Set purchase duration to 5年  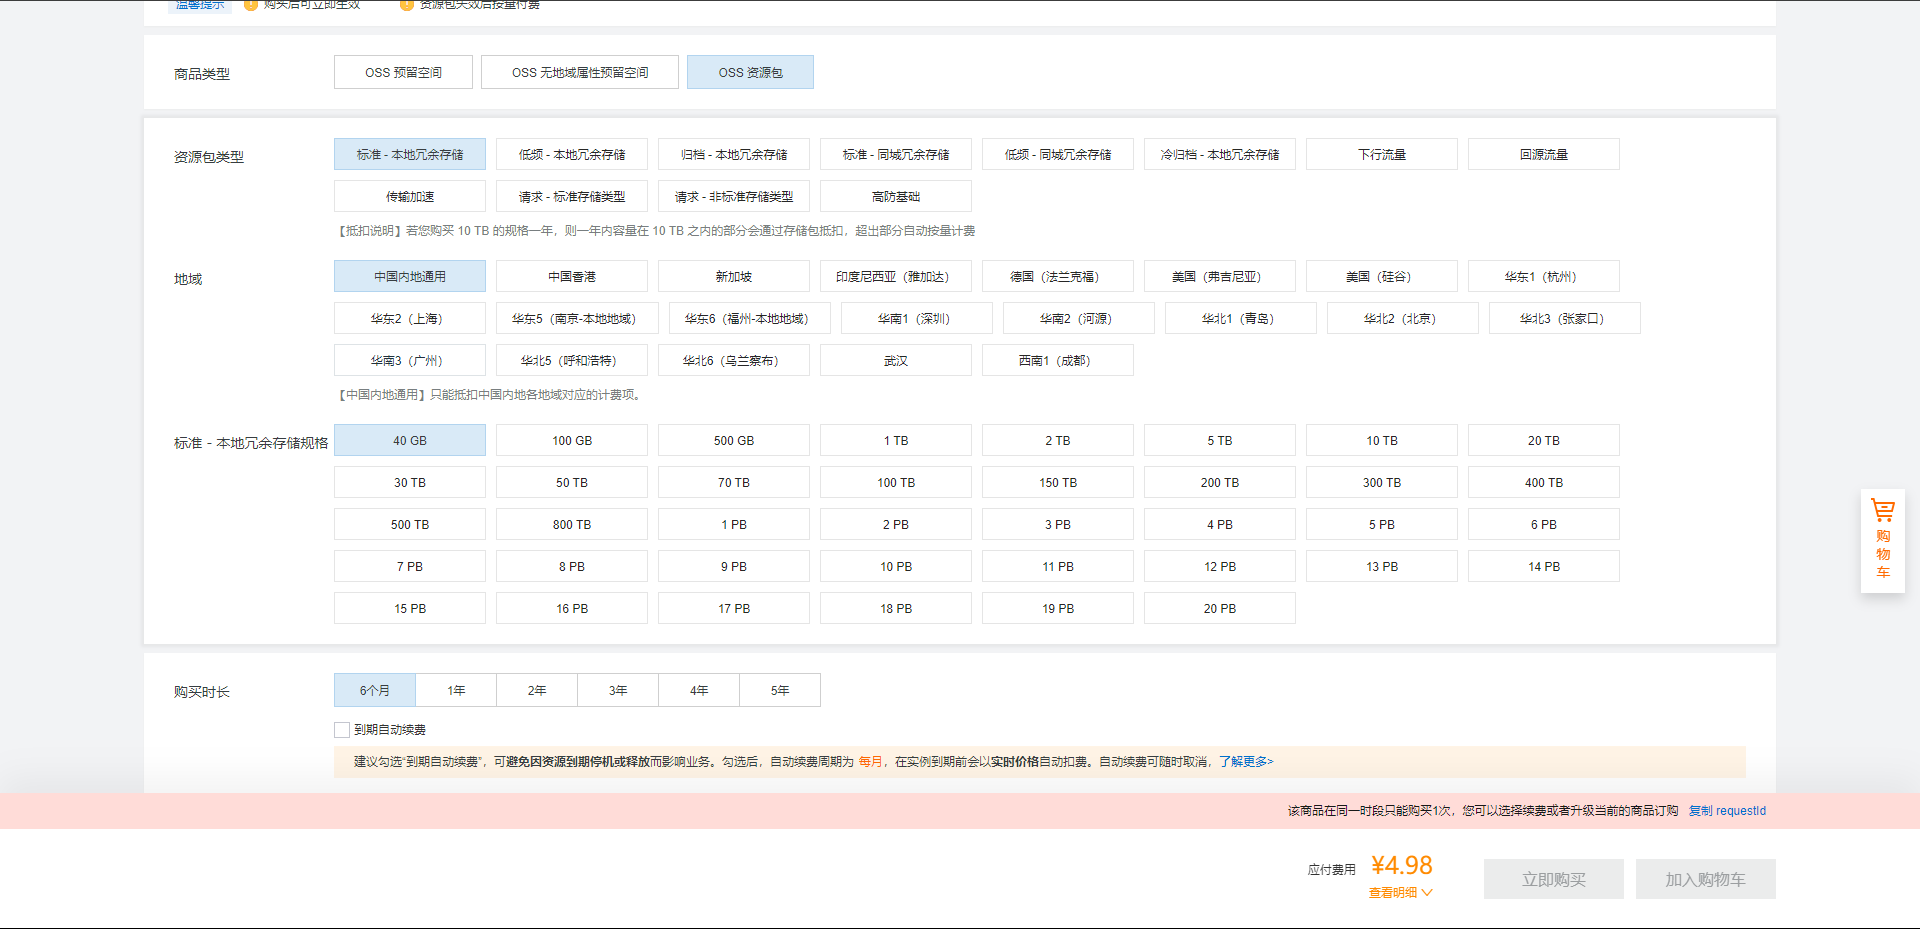click(780, 690)
